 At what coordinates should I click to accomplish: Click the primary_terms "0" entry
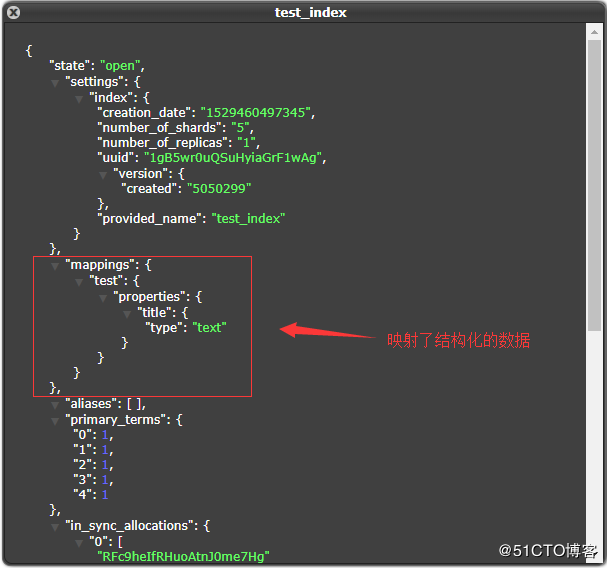pos(93,435)
